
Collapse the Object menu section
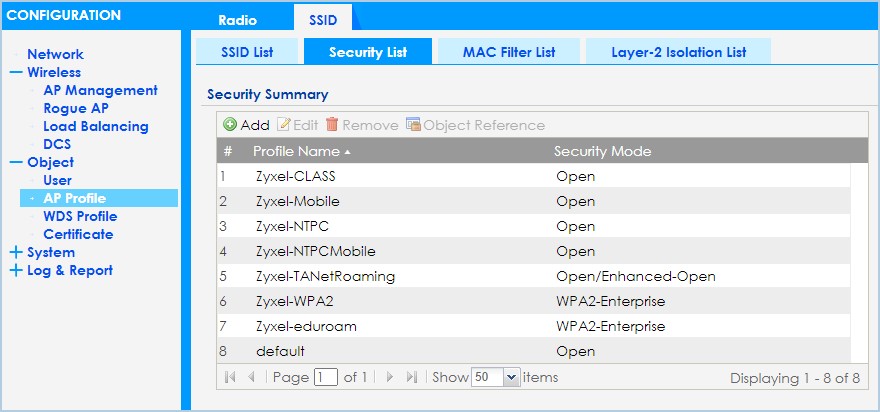16,162
